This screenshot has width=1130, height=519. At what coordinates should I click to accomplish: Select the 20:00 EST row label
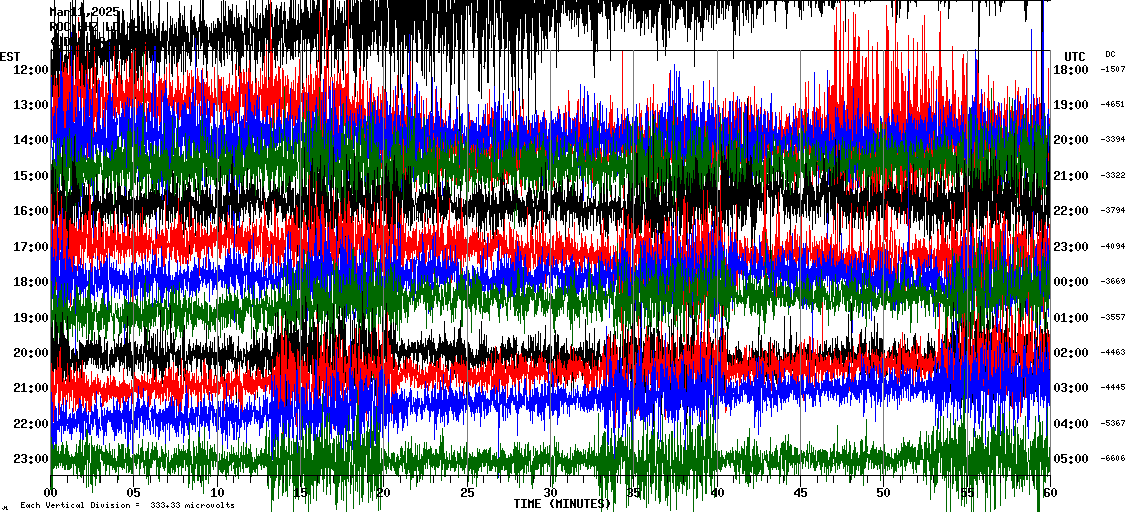coord(30,353)
